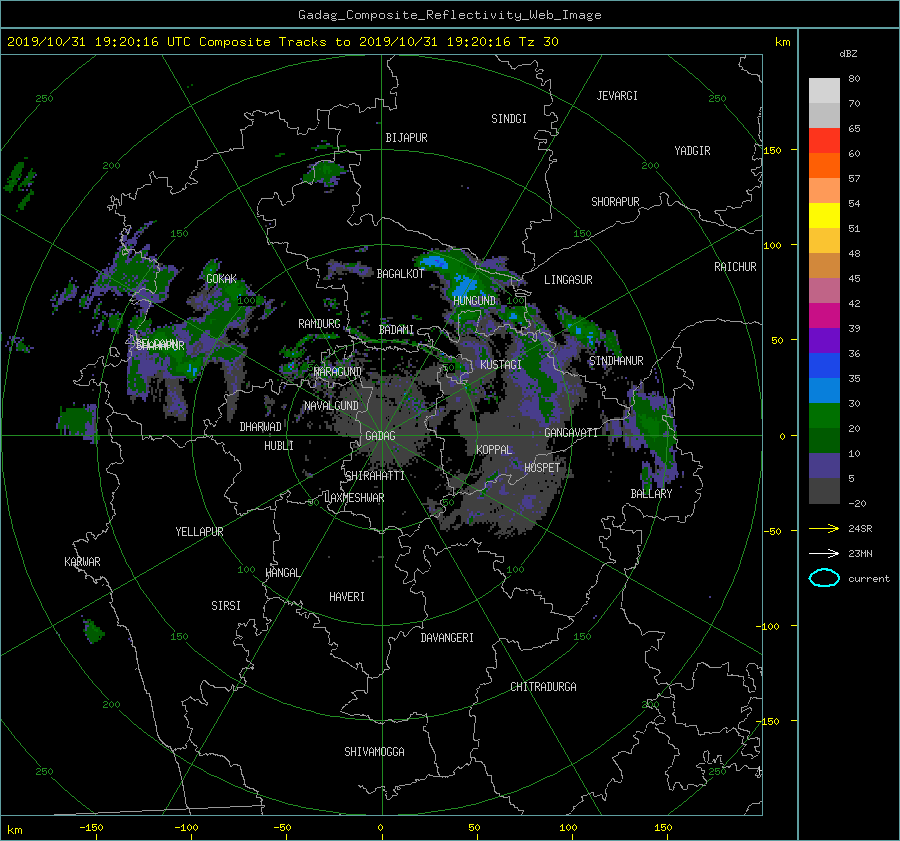Click the HANGAL city label
Viewport: 900px width, 841px height.
282,573
